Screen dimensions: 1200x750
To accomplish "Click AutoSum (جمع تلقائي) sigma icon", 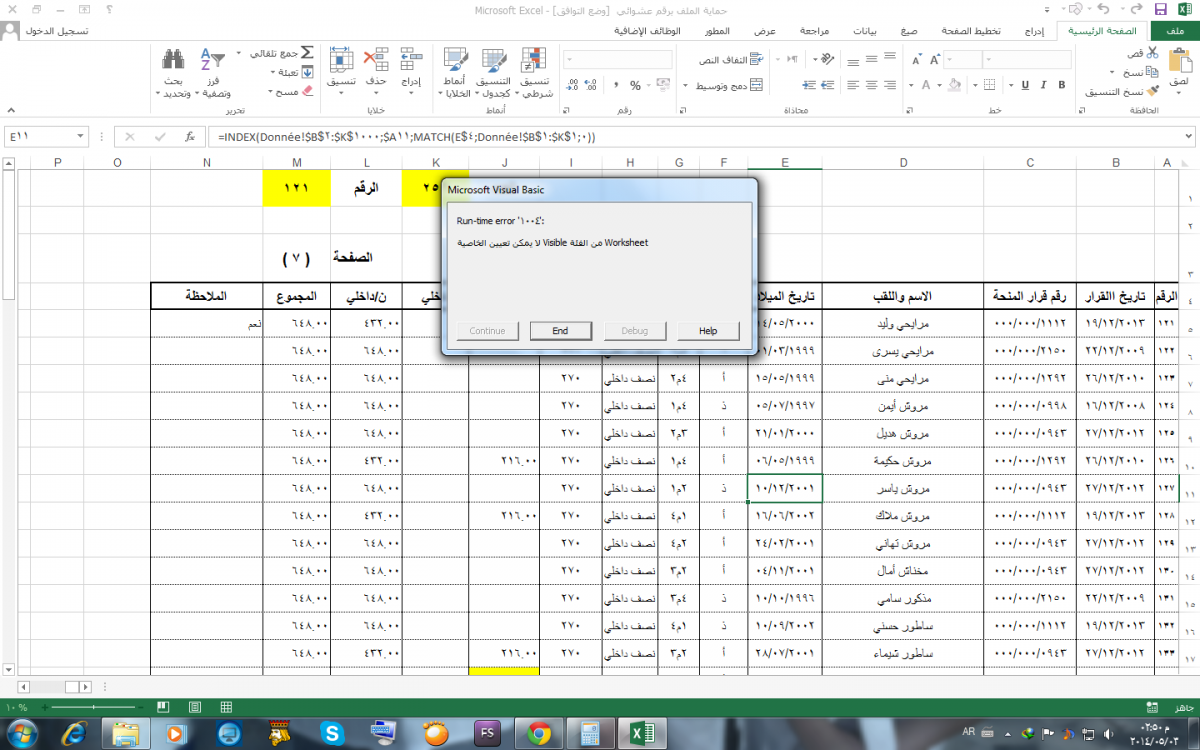I will (307, 52).
